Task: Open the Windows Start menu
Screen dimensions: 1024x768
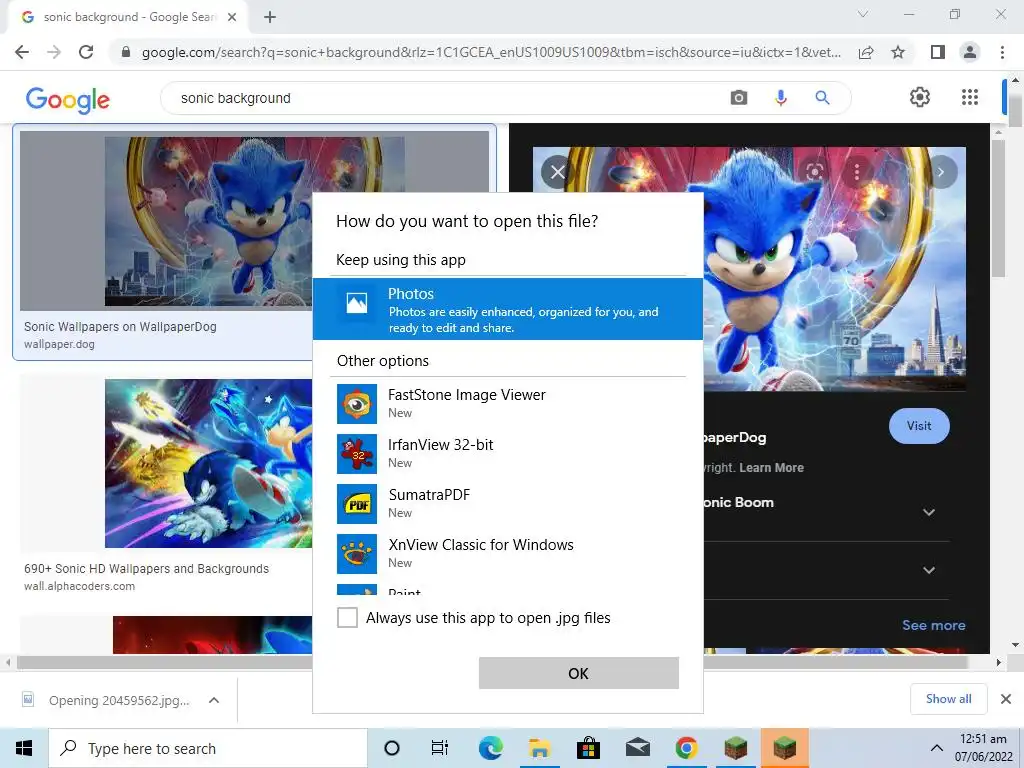Action: click(x=24, y=748)
